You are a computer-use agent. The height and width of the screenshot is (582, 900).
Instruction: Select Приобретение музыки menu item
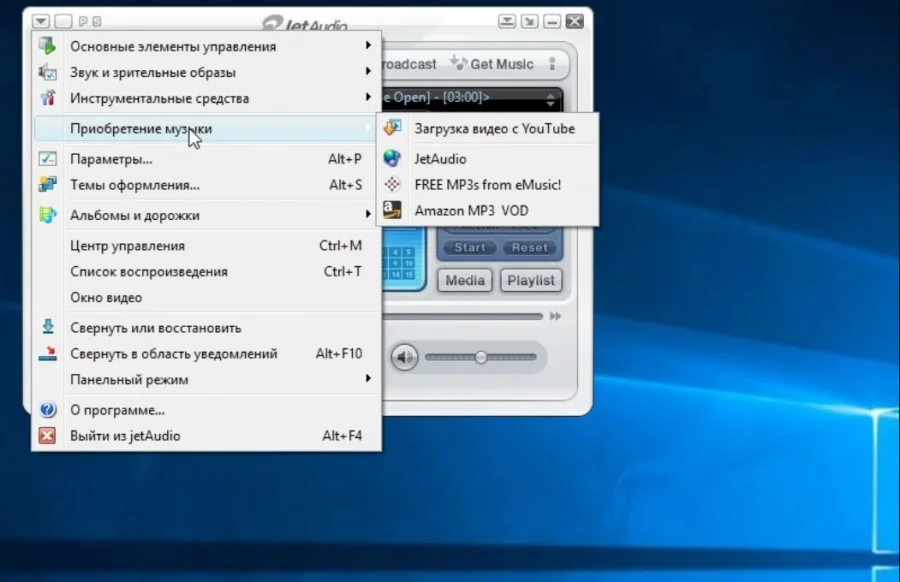click(x=207, y=128)
